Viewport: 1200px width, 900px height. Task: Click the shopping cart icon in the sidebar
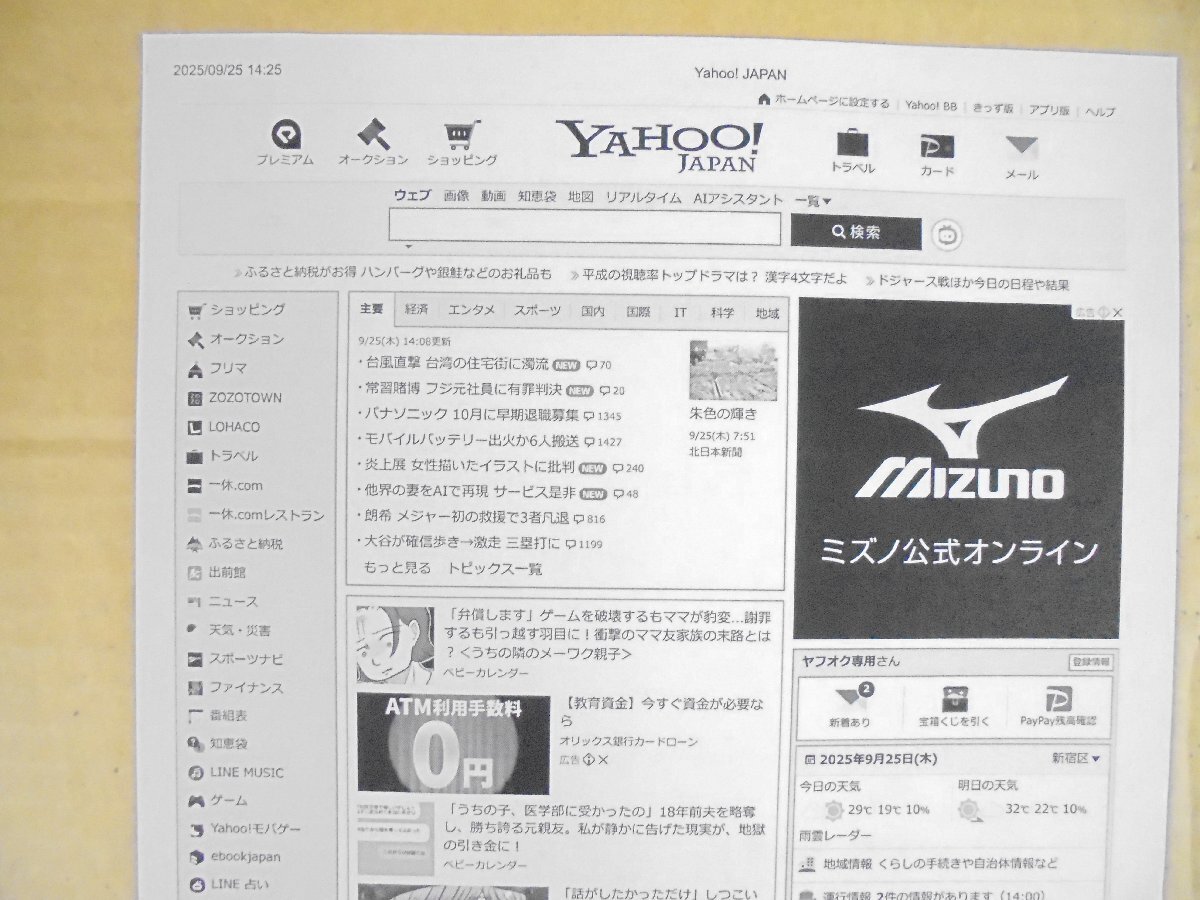click(196, 311)
